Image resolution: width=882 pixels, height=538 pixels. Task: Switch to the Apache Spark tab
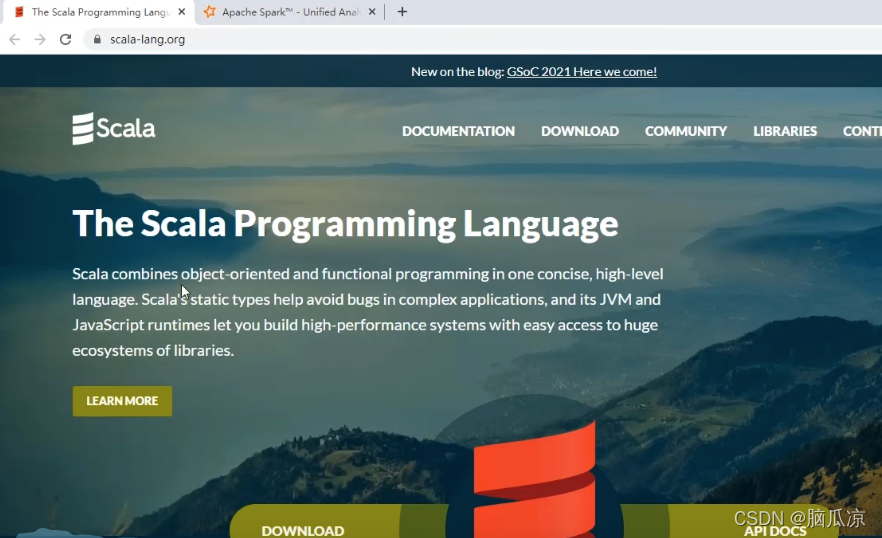click(x=290, y=12)
